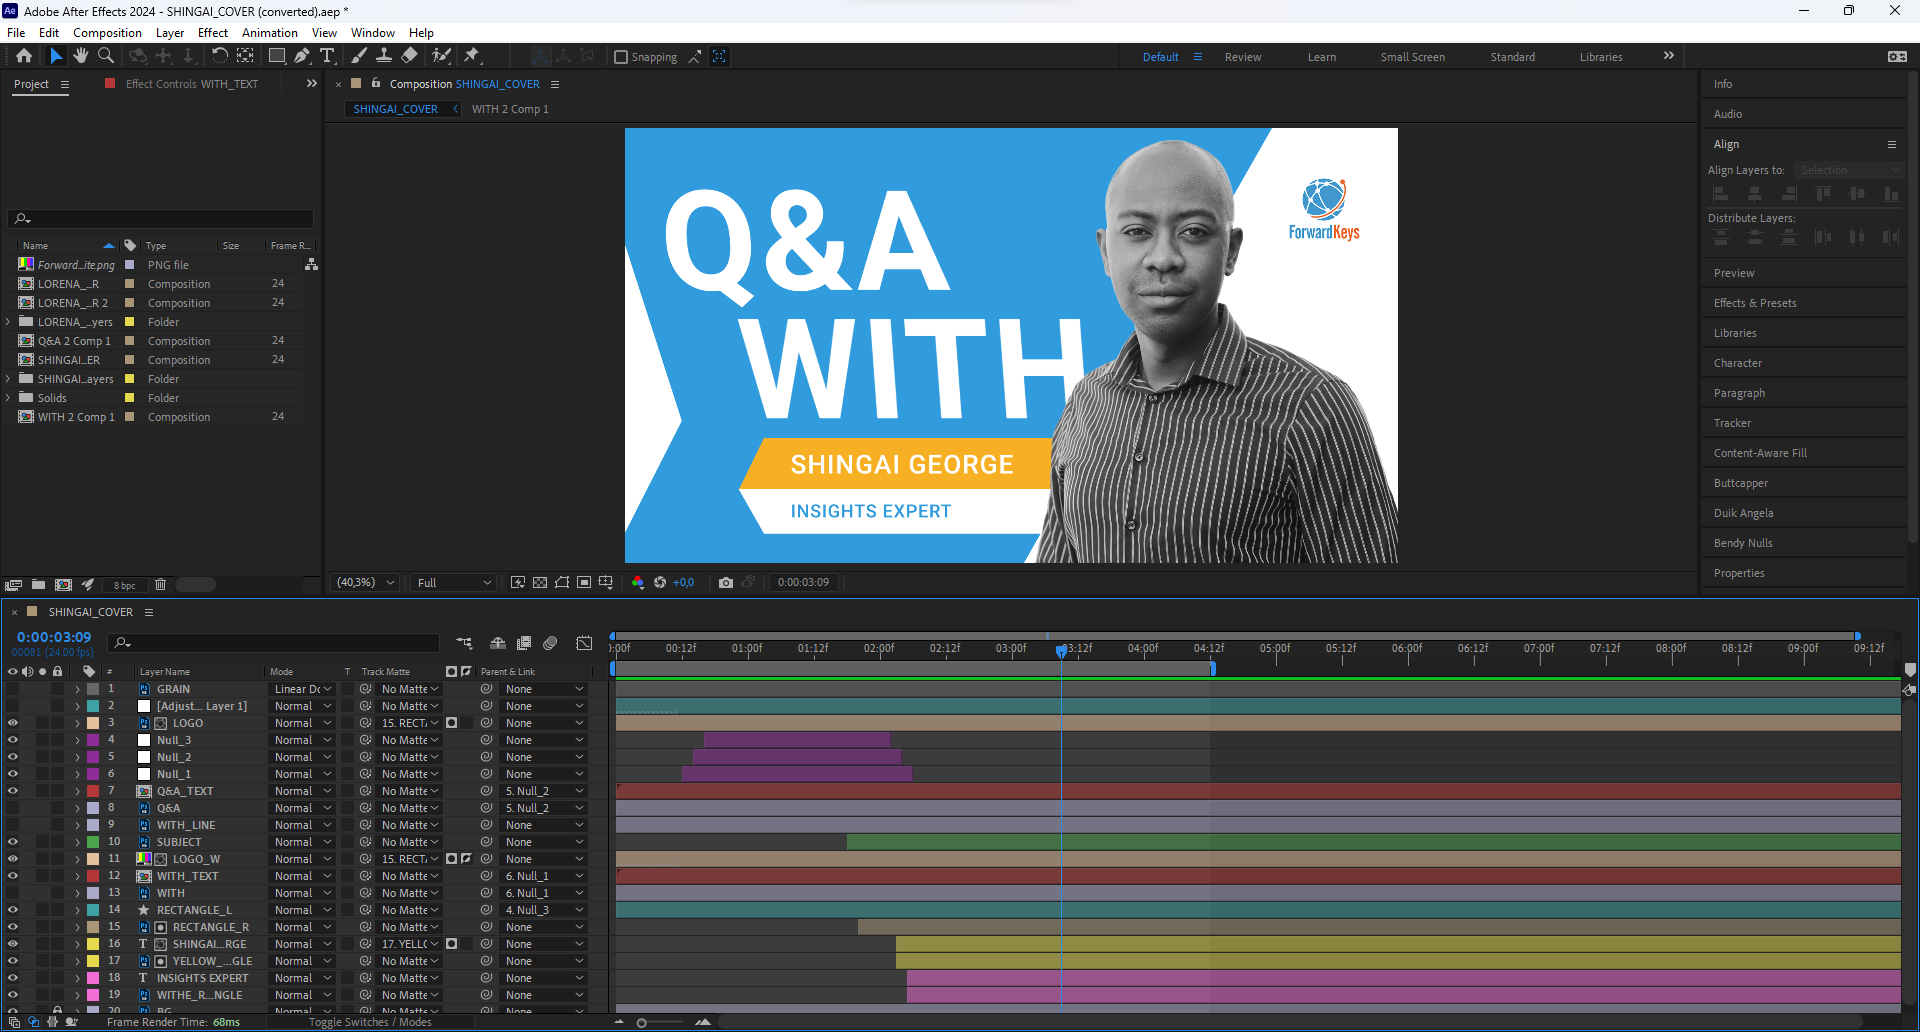Open the Duik Angela panel

tap(1743, 513)
